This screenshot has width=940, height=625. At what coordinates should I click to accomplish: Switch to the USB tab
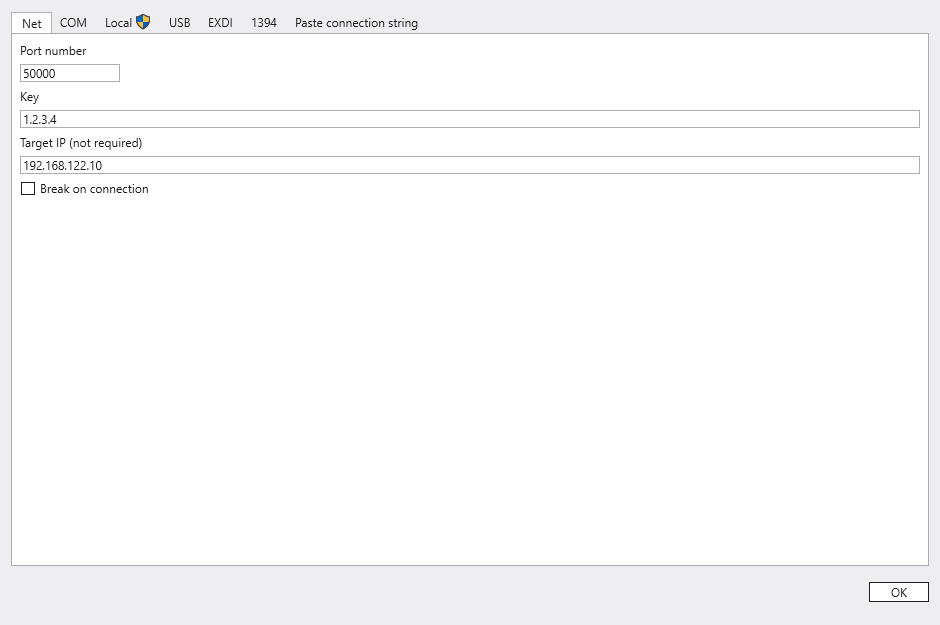pyautogui.click(x=179, y=23)
